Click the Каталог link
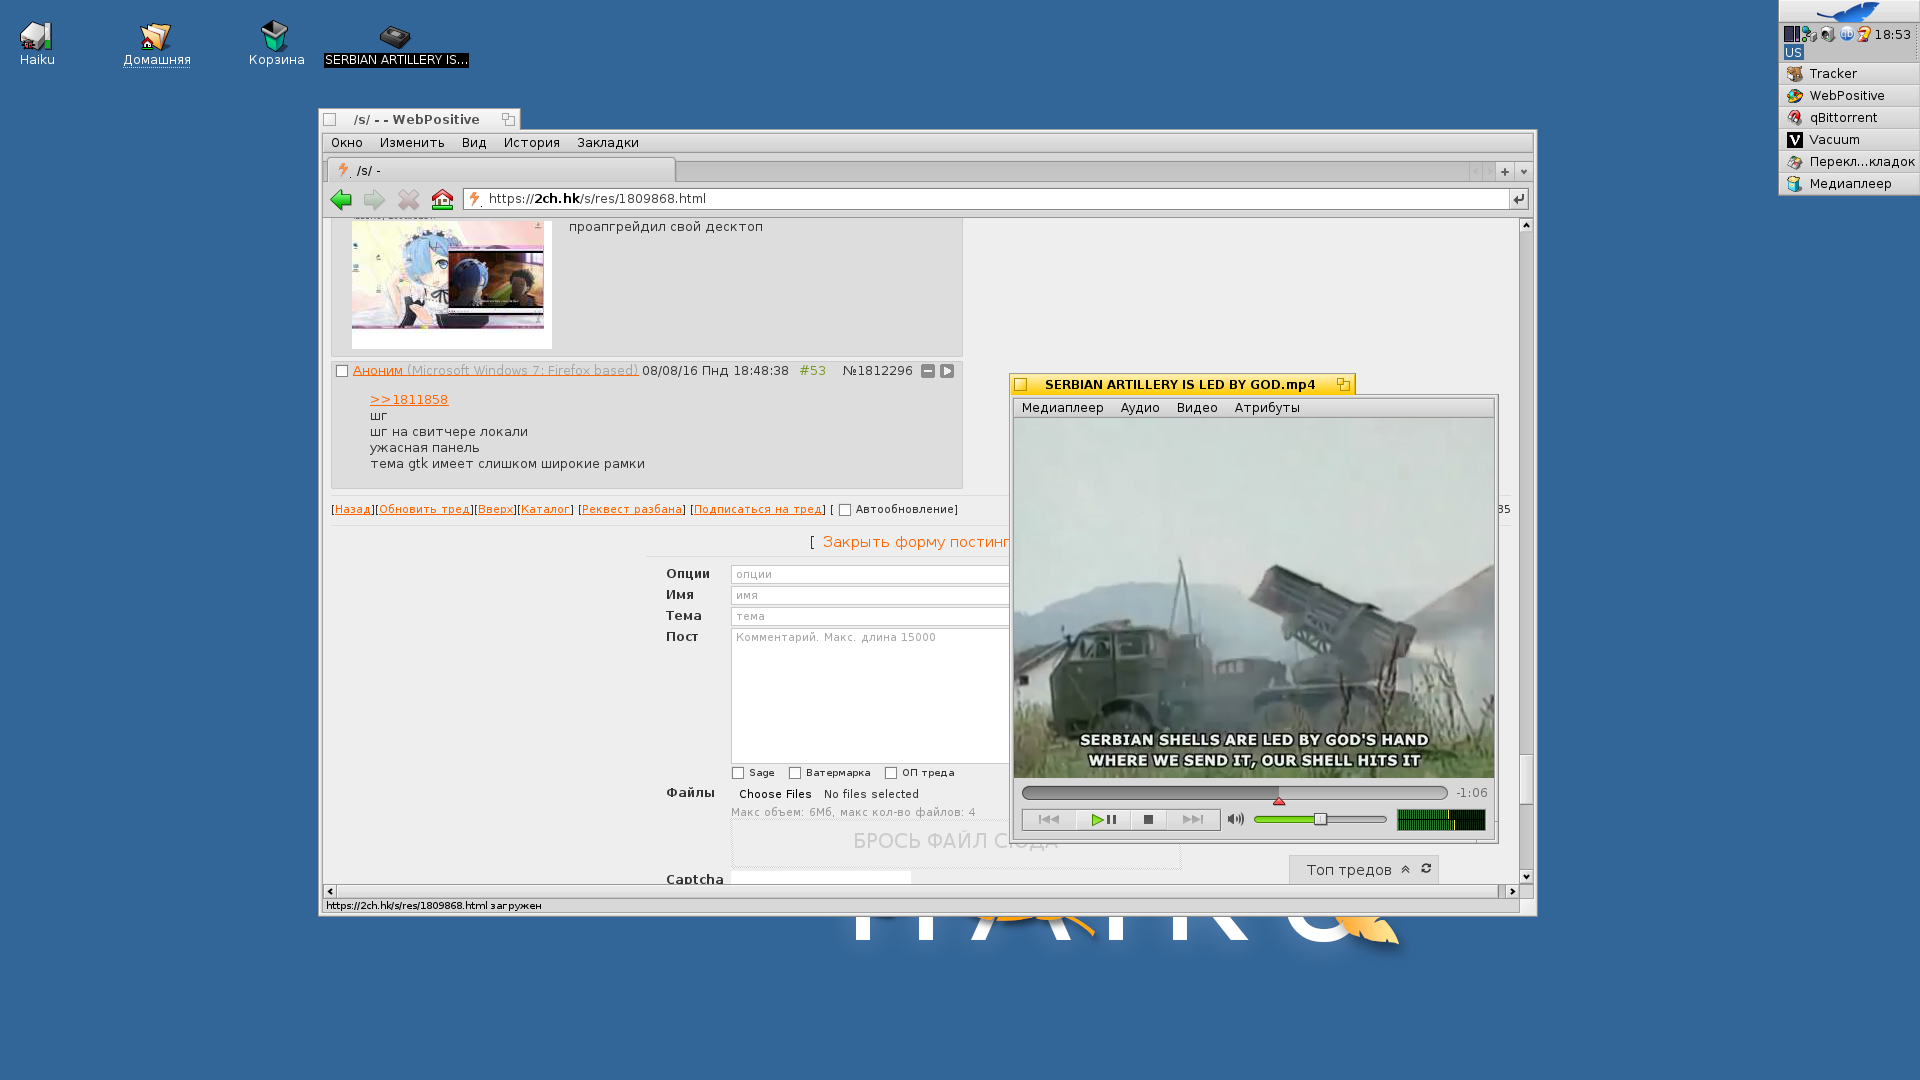This screenshot has height=1080, width=1920. tap(545, 510)
